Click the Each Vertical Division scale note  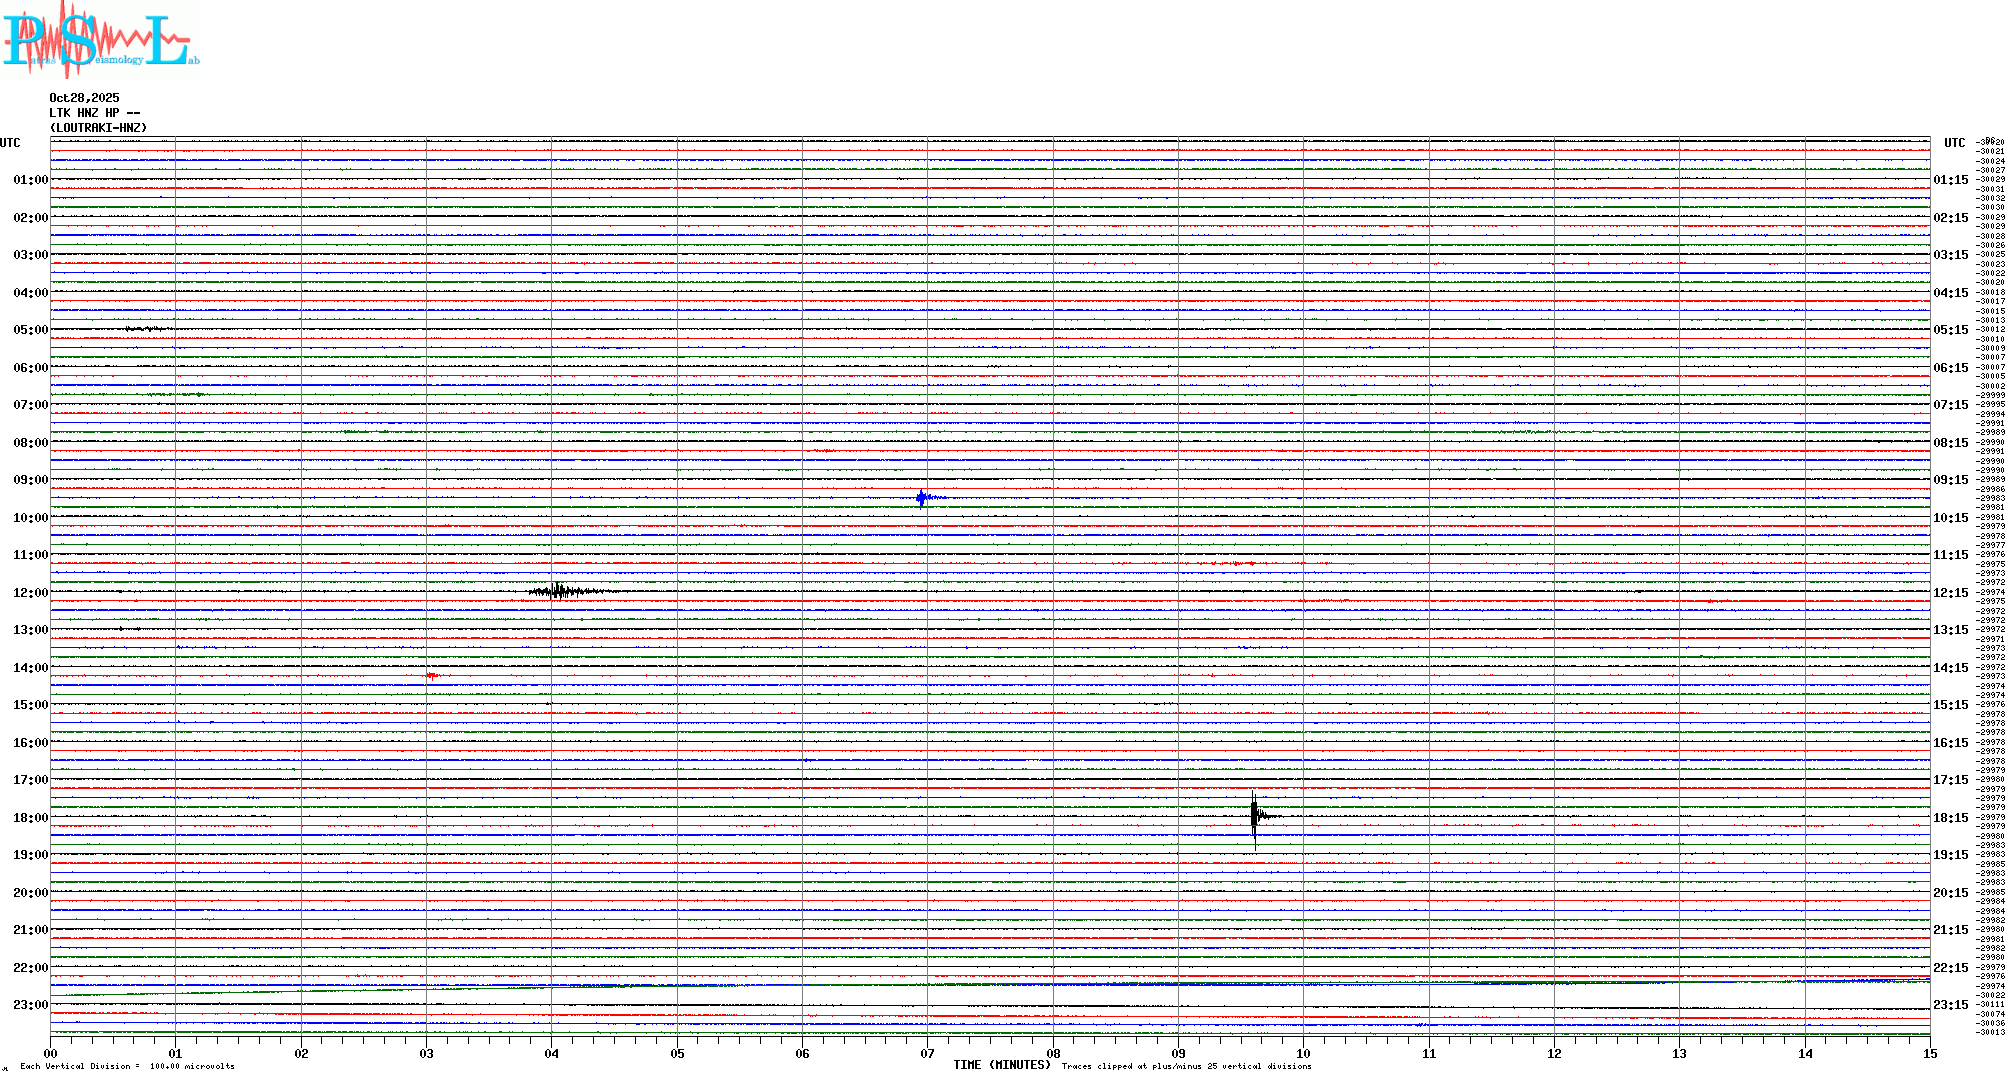[x=127, y=1066]
